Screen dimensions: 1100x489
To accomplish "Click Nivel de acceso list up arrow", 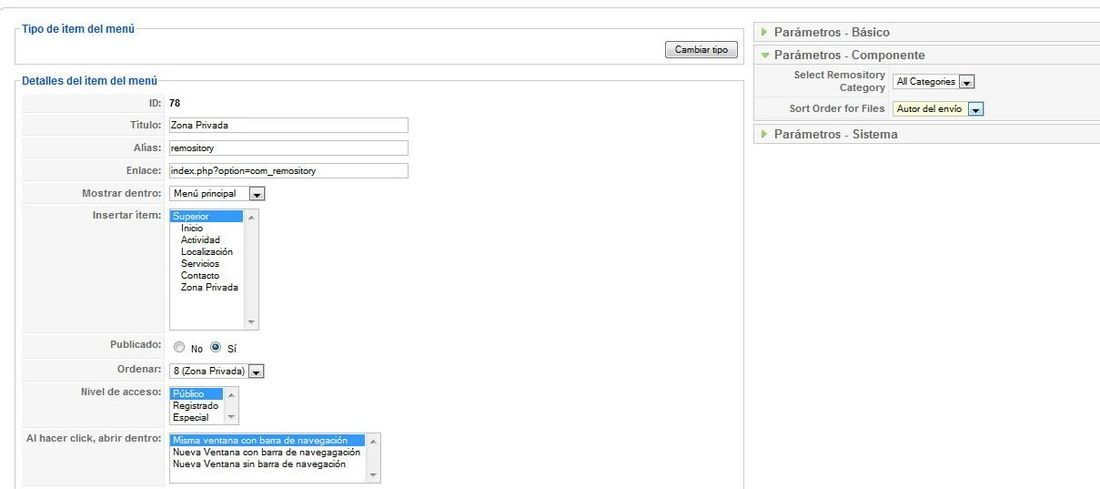I will point(232,394).
